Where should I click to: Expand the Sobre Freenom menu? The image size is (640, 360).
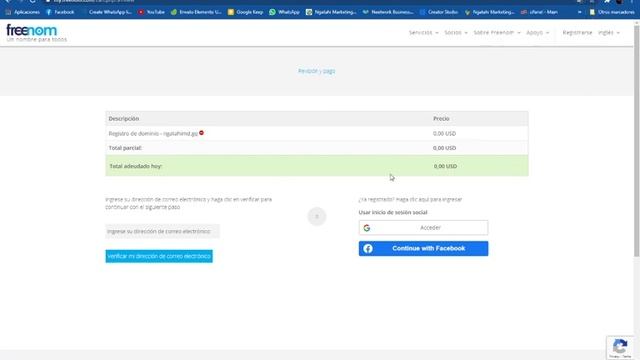497,32
